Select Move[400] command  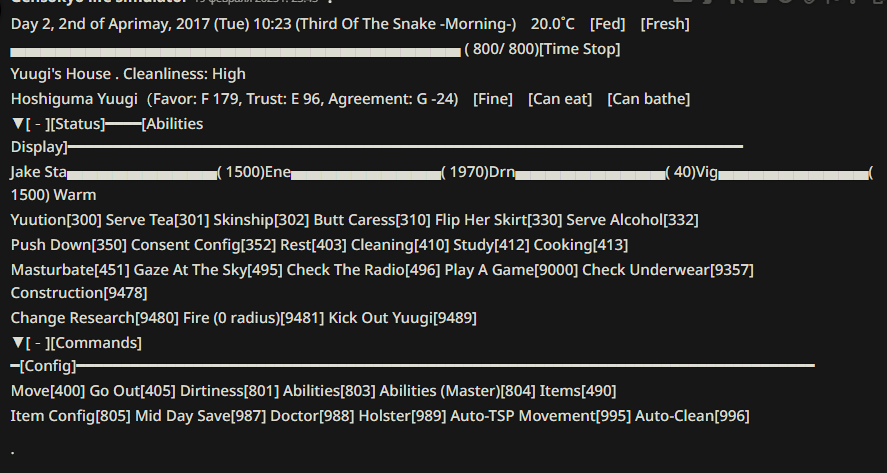point(48,391)
